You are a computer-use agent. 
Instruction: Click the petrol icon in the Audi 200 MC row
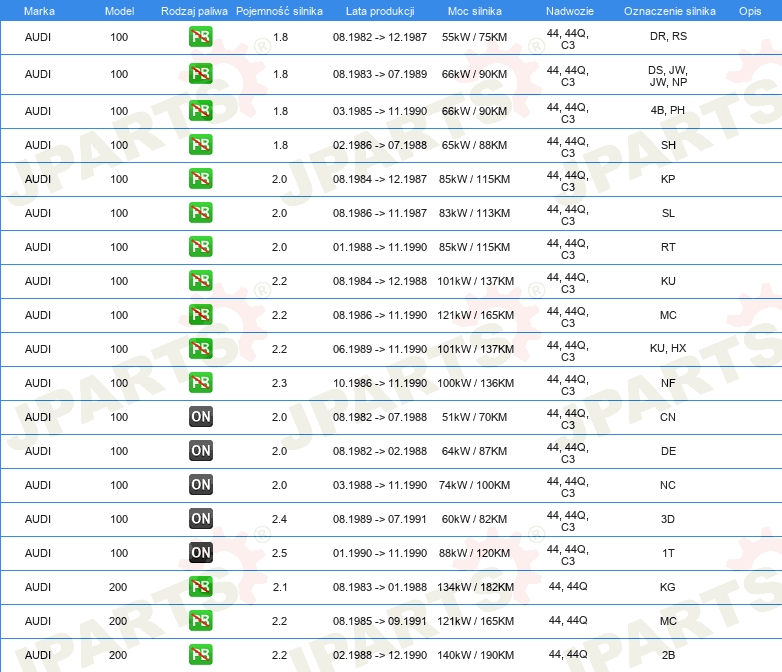tap(200, 621)
